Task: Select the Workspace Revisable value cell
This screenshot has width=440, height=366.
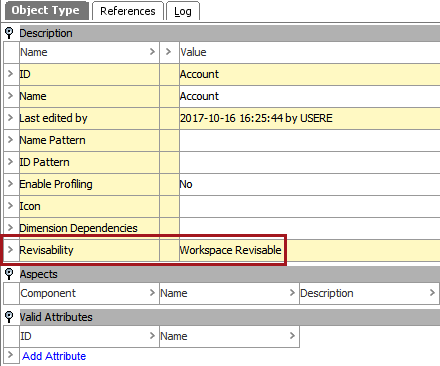Action: click(310, 250)
